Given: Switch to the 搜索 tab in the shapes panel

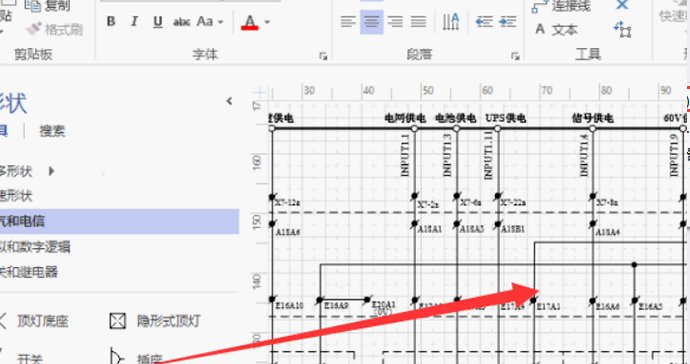Looking at the screenshot, I should 52,131.
